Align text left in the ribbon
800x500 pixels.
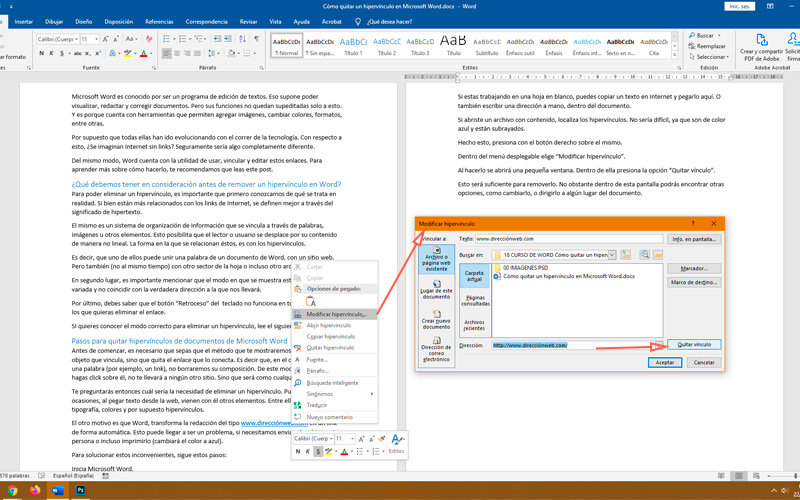167,53
